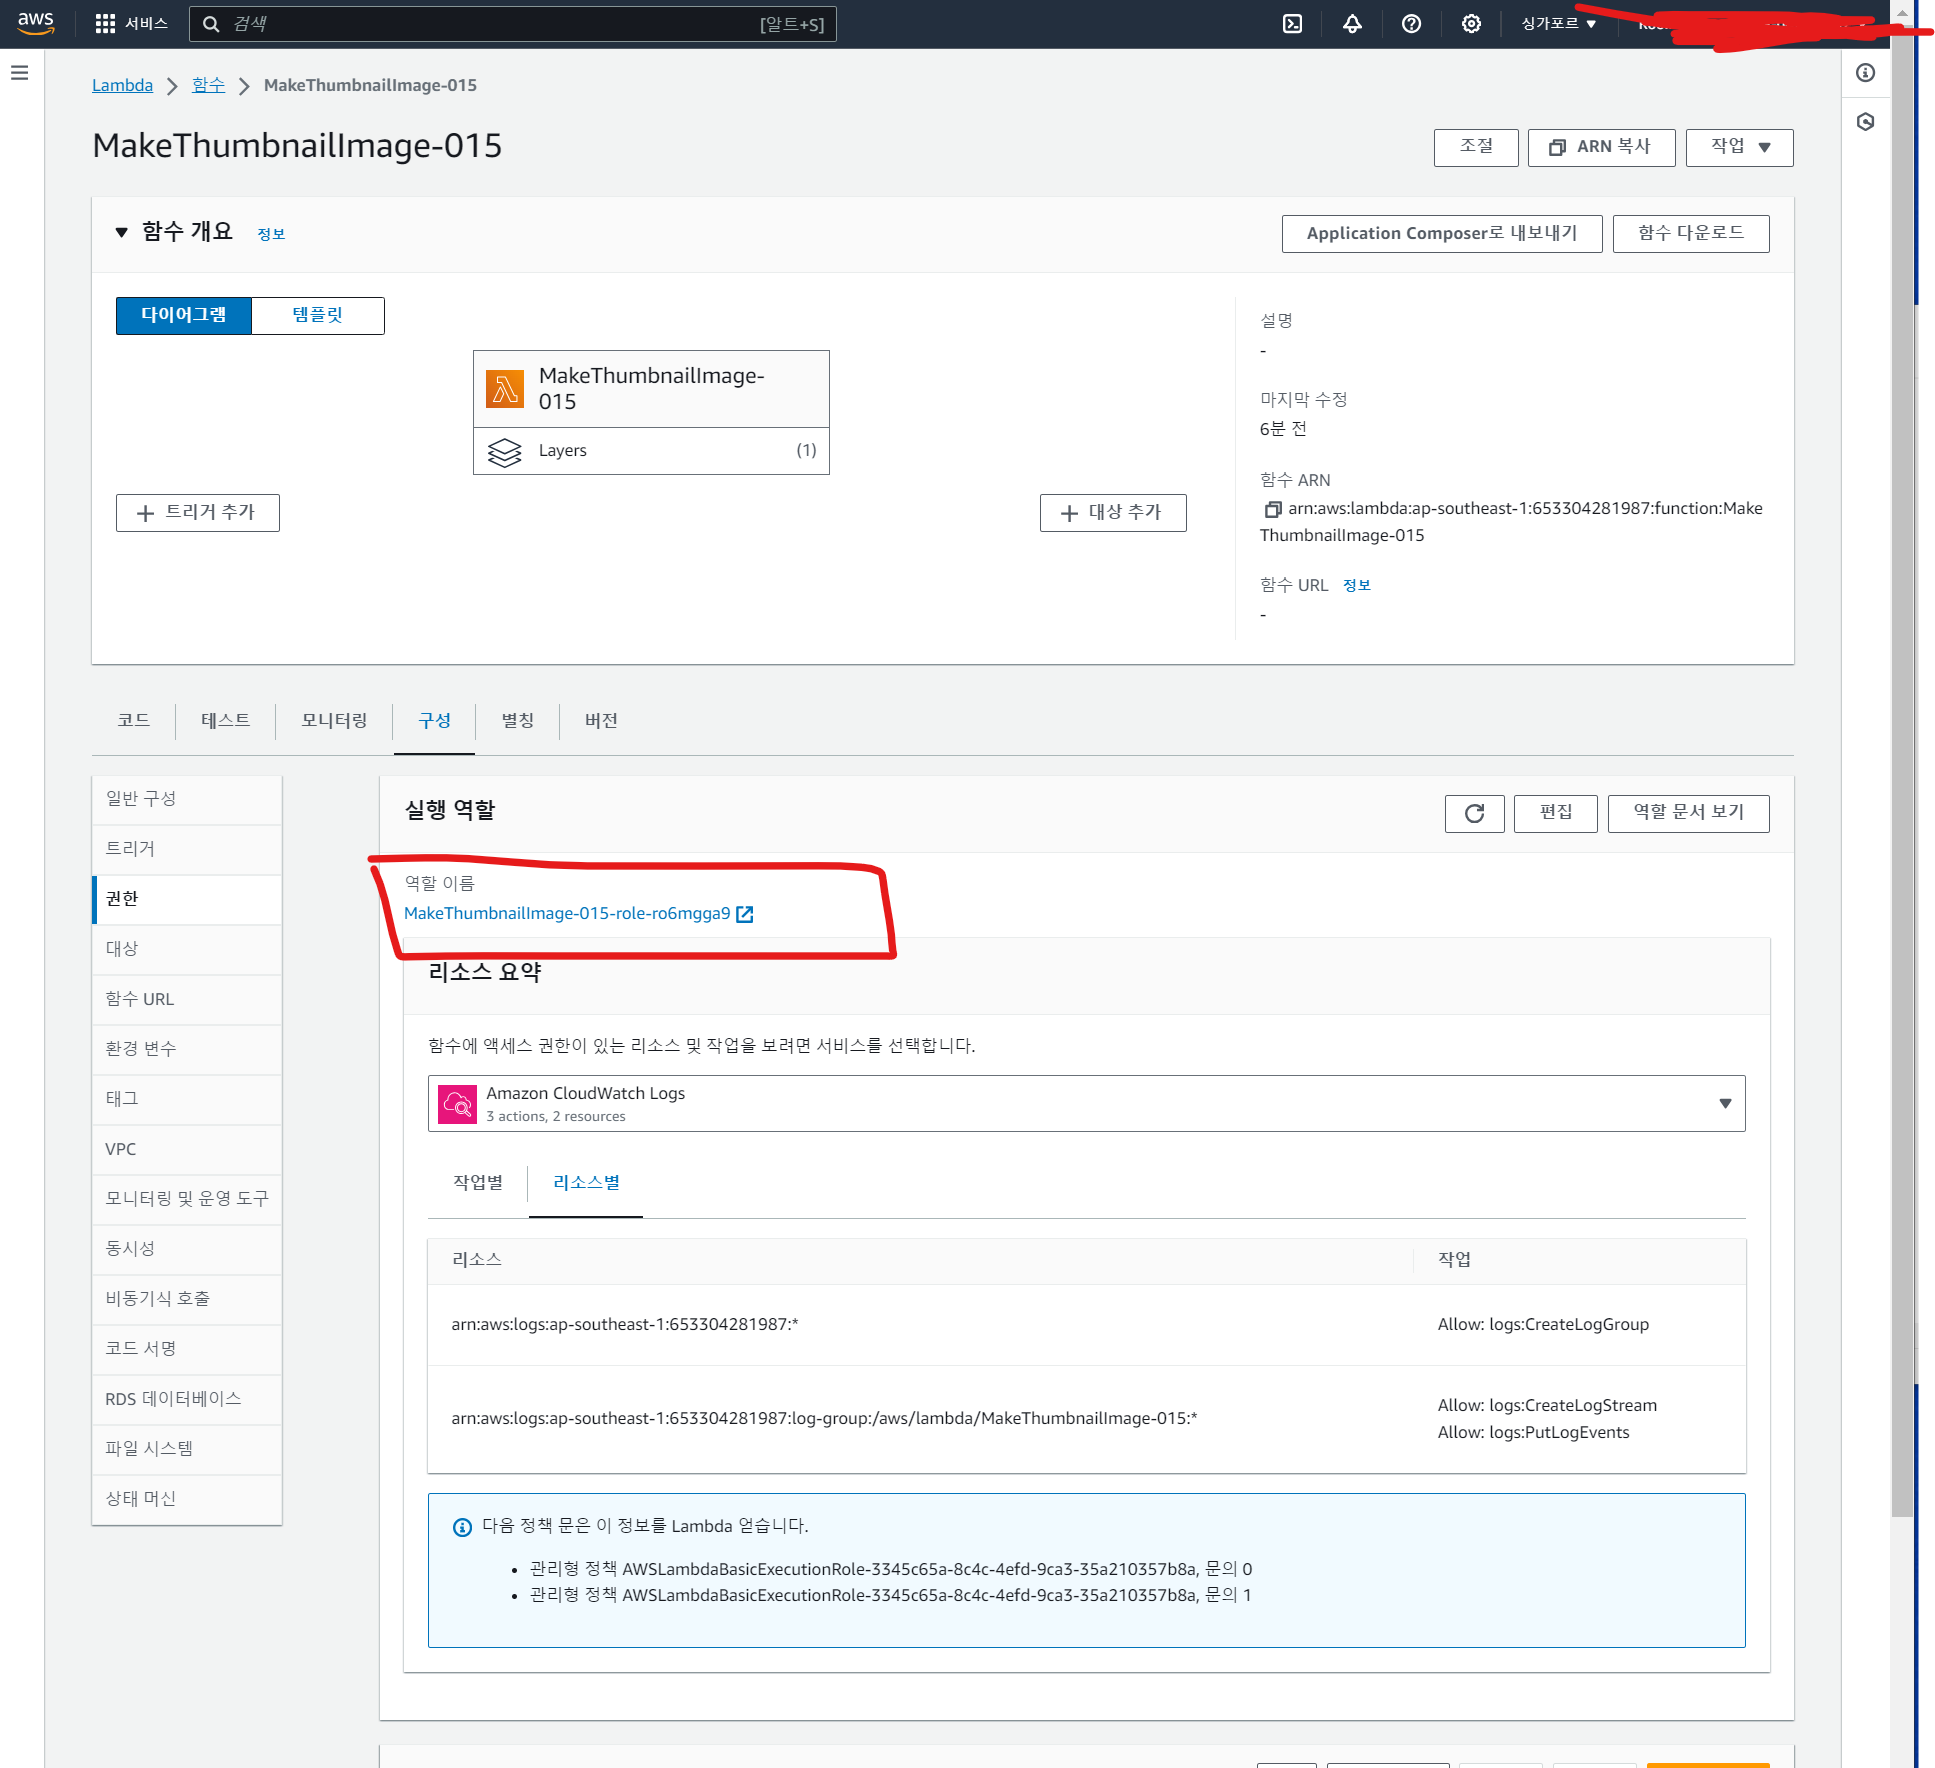Click the Layers stack icon in diagram
Image resolution: width=1935 pixels, height=1768 pixels.
[505, 452]
